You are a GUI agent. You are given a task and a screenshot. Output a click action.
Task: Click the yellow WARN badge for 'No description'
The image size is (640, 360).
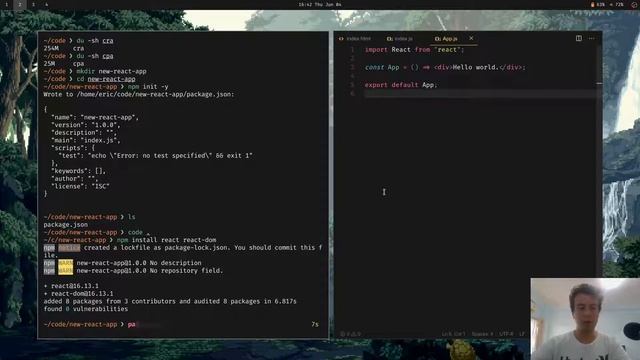point(65,263)
